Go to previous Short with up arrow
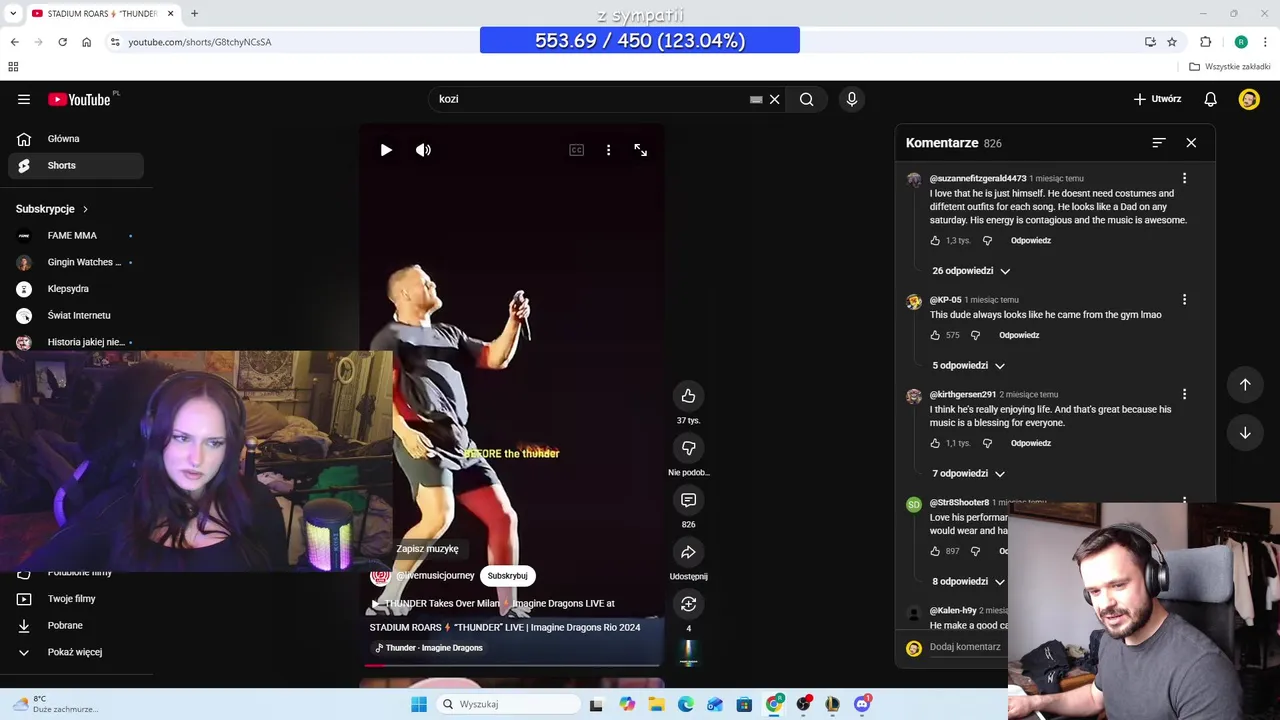The height and width of the screenshot is (720, 1280). [1245, 385]
